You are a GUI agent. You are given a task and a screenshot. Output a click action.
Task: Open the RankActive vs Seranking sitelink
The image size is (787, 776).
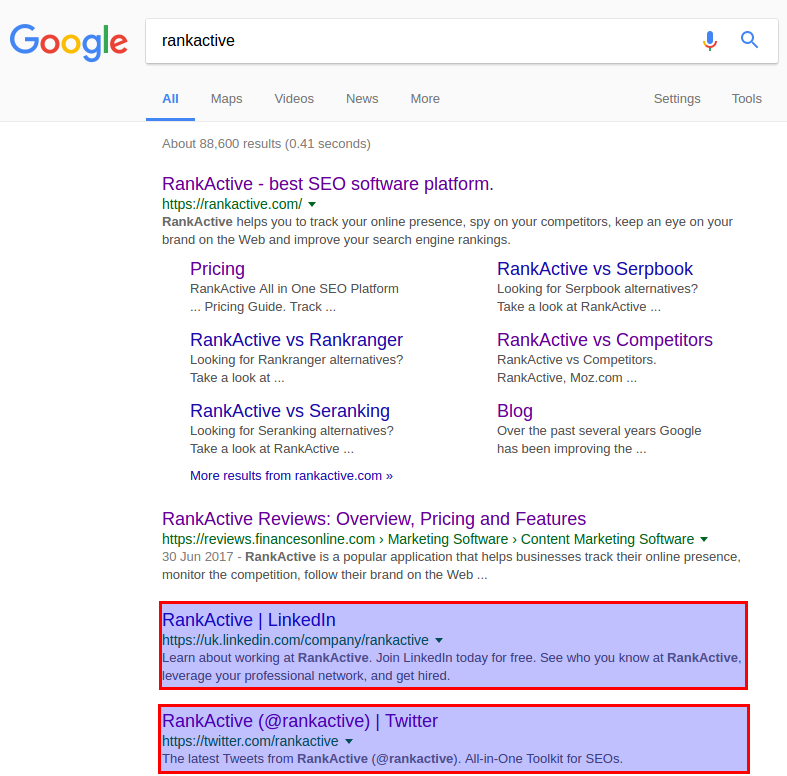pos(290,411)
